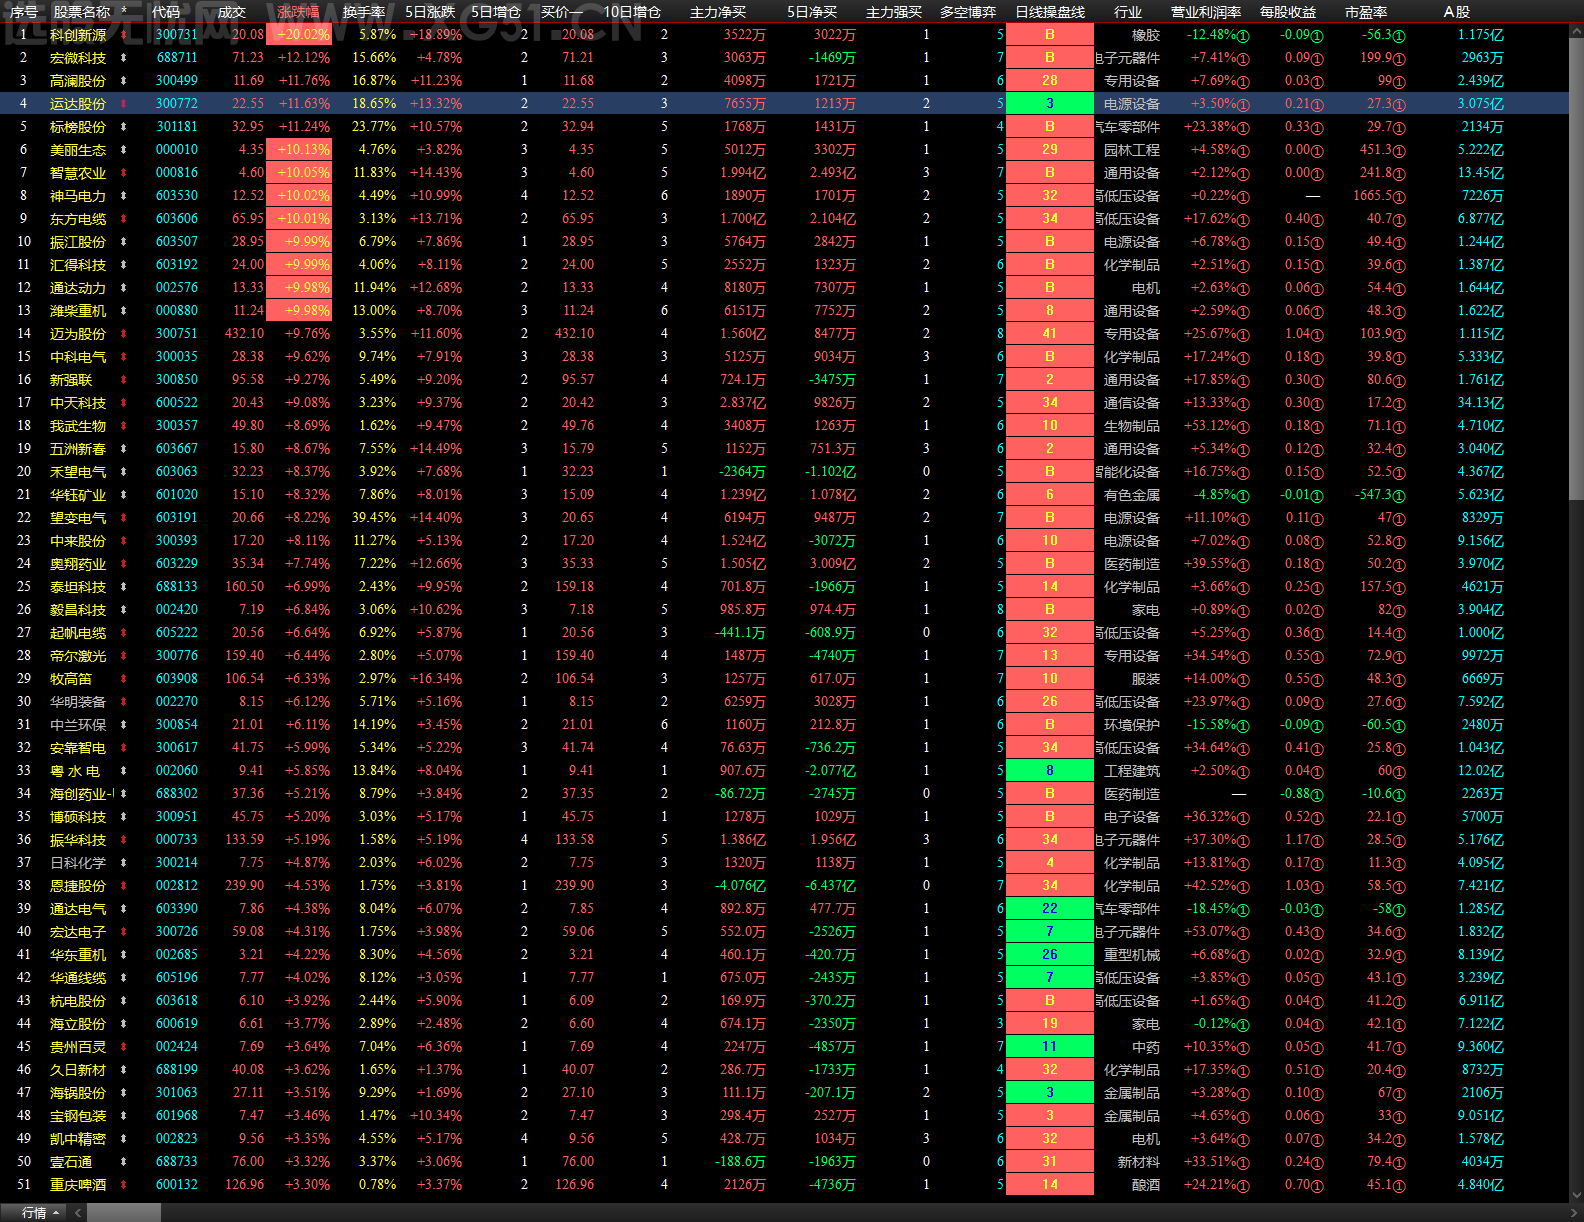This screenshot has height=1222, width=1584.
Task: Select stock name 壹石通
Action: click(x=71, y=1162)
